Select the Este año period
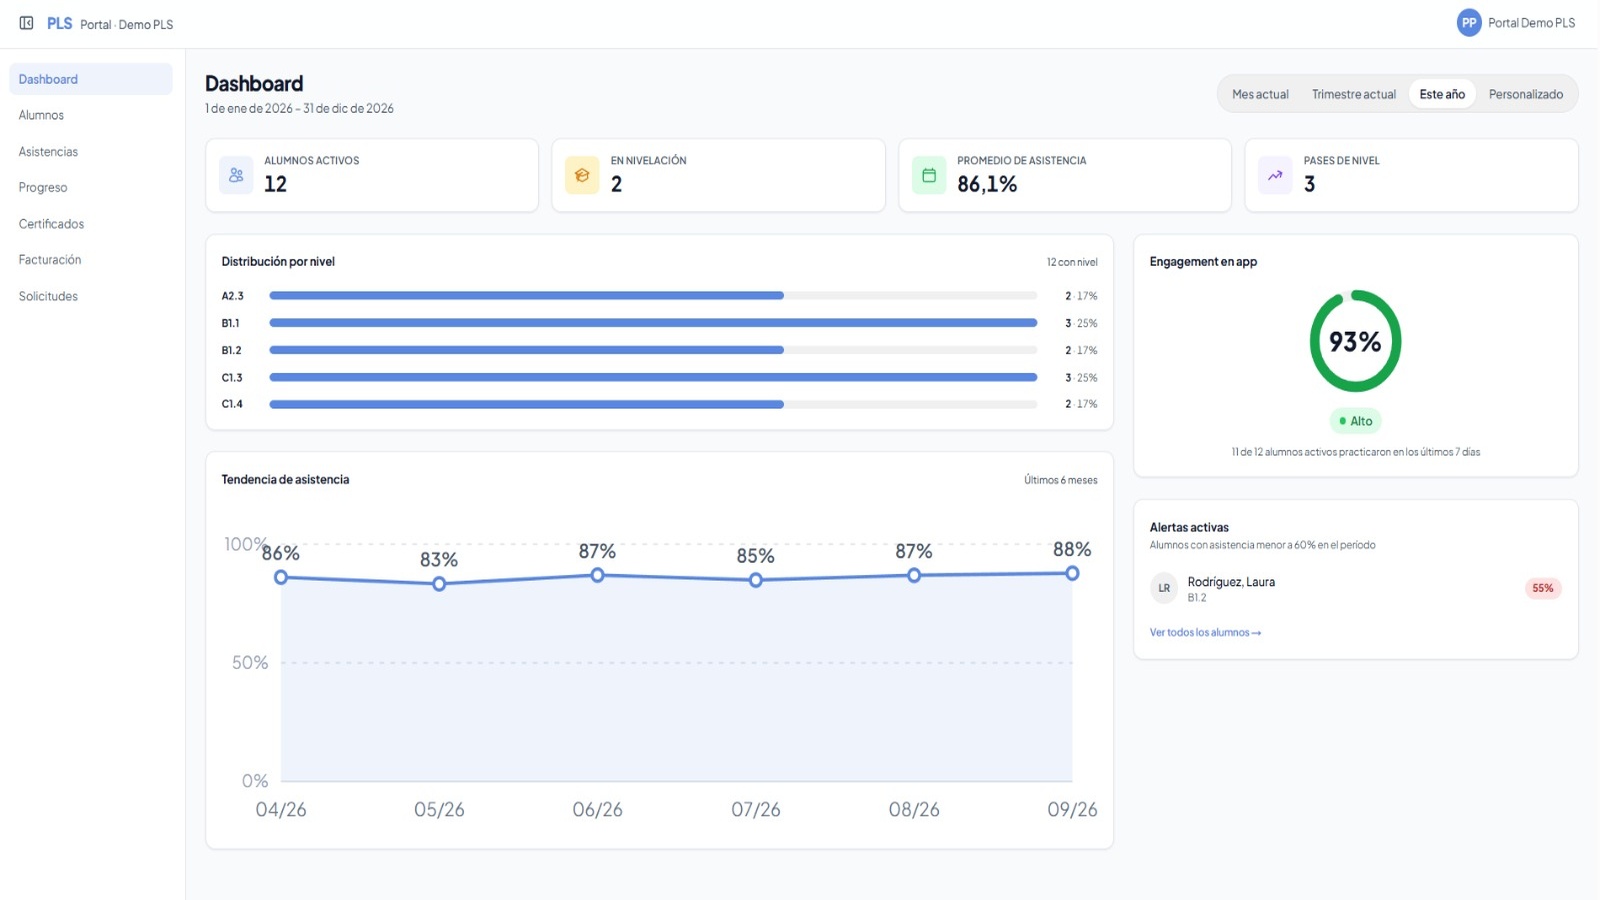1600x900 pixels. (1442, 94)
